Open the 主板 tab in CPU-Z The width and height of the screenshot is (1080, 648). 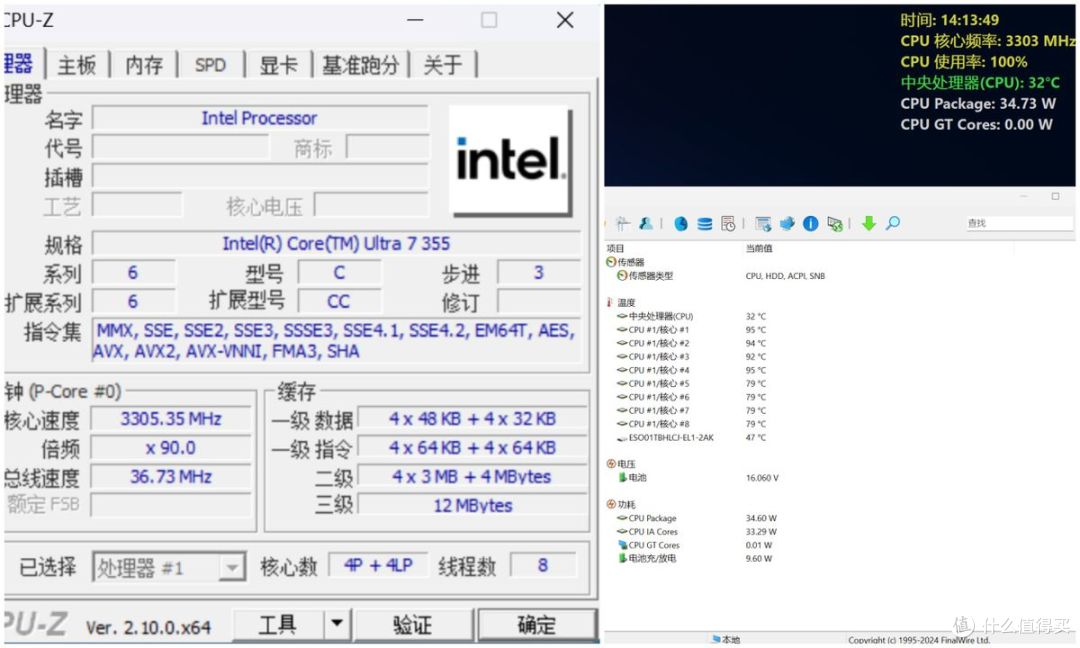[76, 65]
